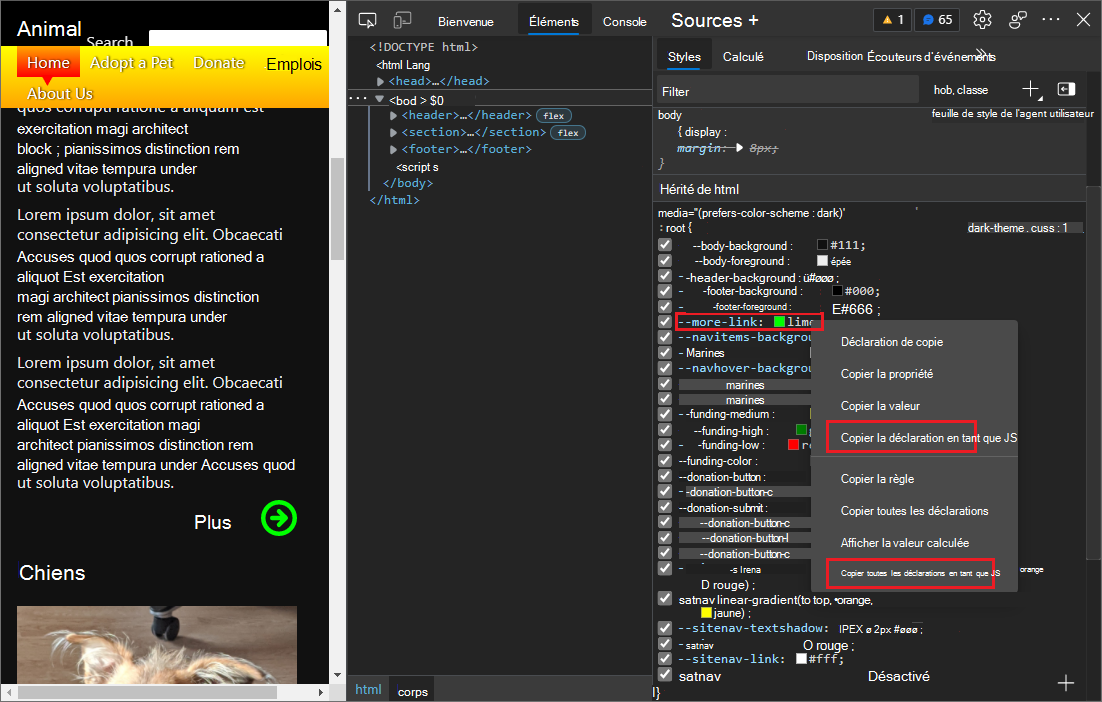Viewport: 1102px width, 702px height.
Task: Open the #fff sitenav-link color swatch
Action: tap(801, 658)
